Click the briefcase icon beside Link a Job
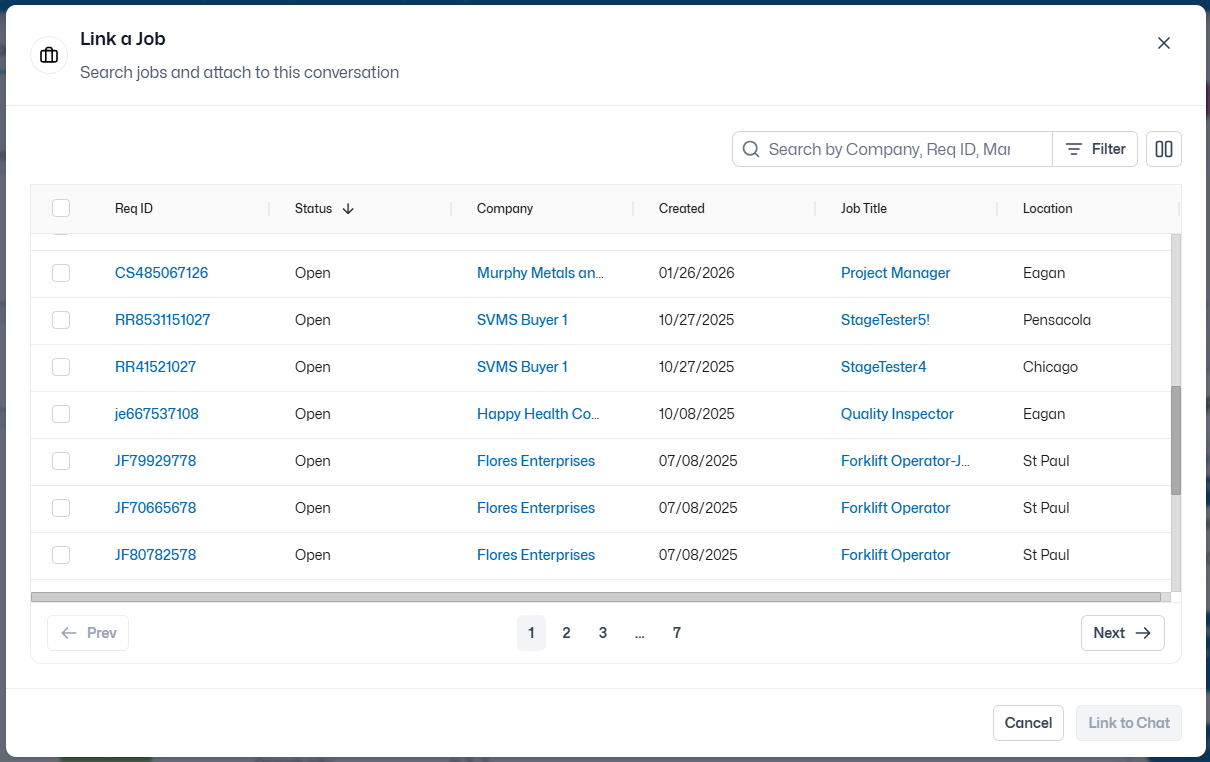This screenshot has height=762, width=1210. click(49, 56)
